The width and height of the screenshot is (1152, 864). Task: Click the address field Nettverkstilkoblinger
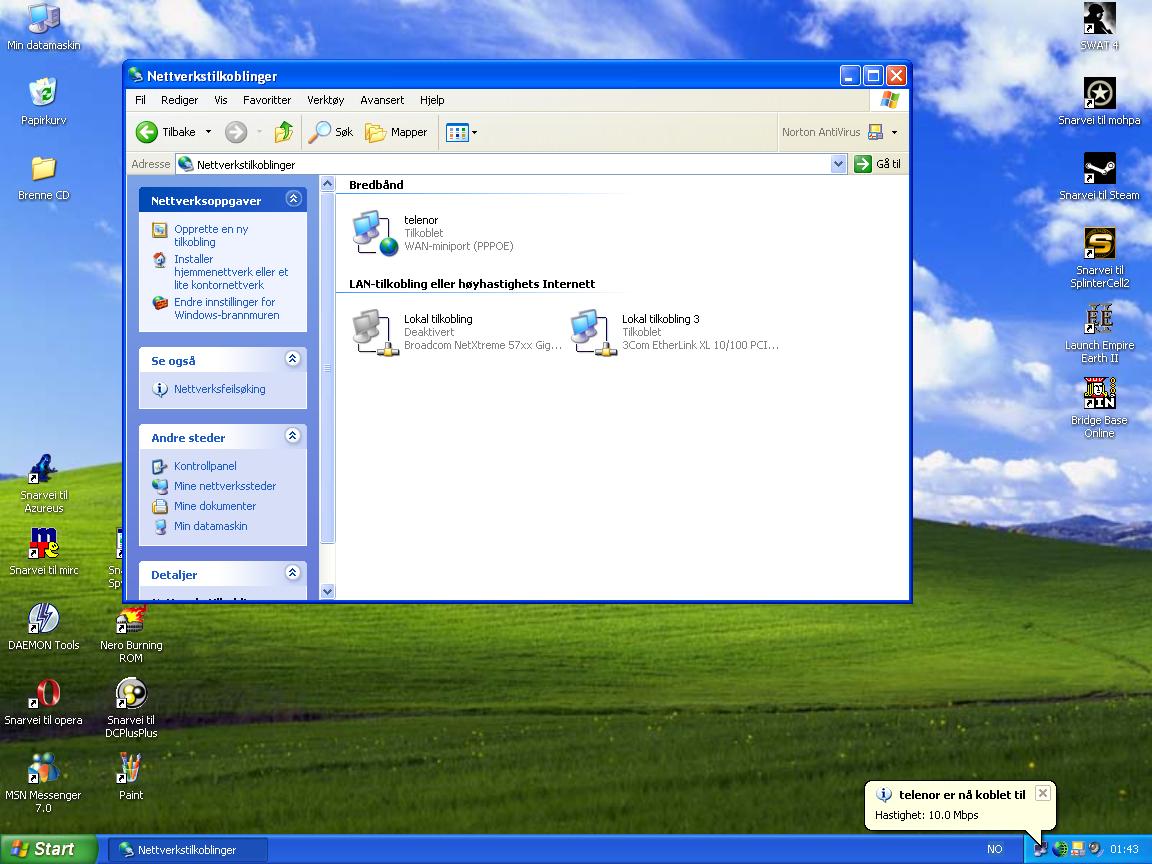coord(503,165)
